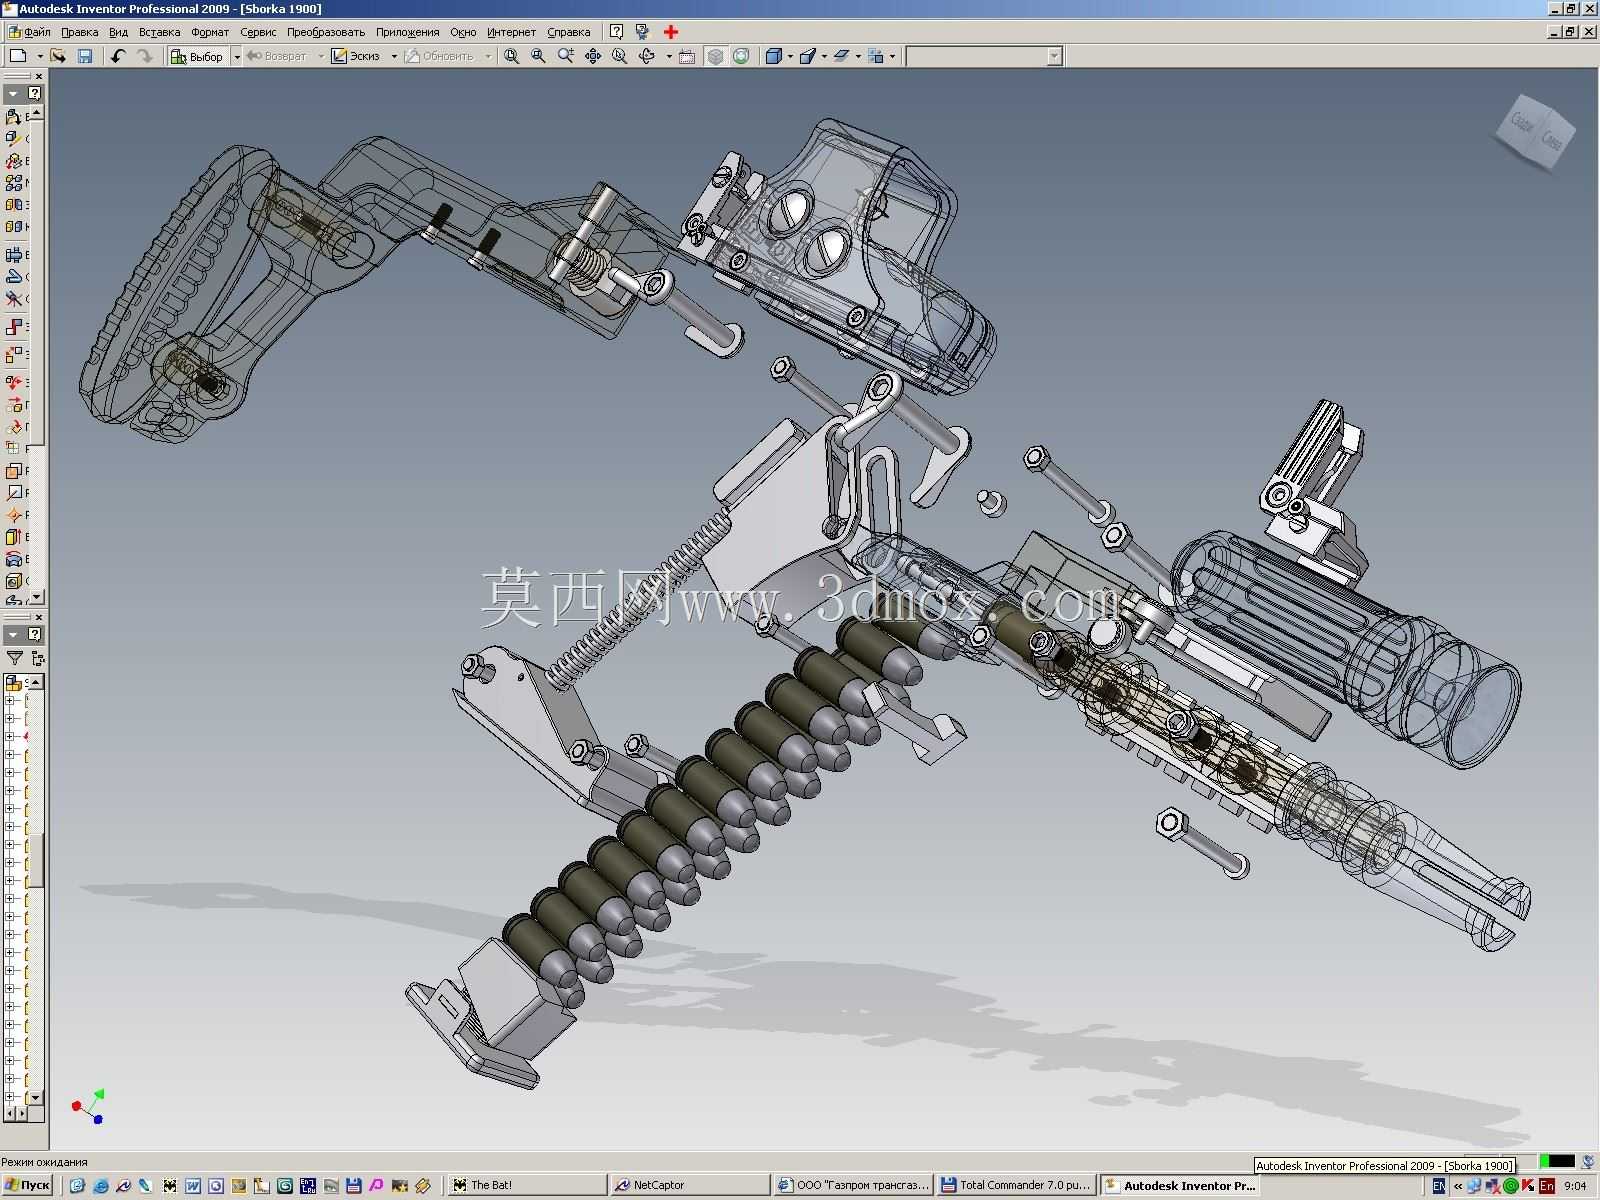This screenshot has width=1600, height=1200.
Task: Click the person tutorial icon in menu bar
Action: click(x=643, y=32)
